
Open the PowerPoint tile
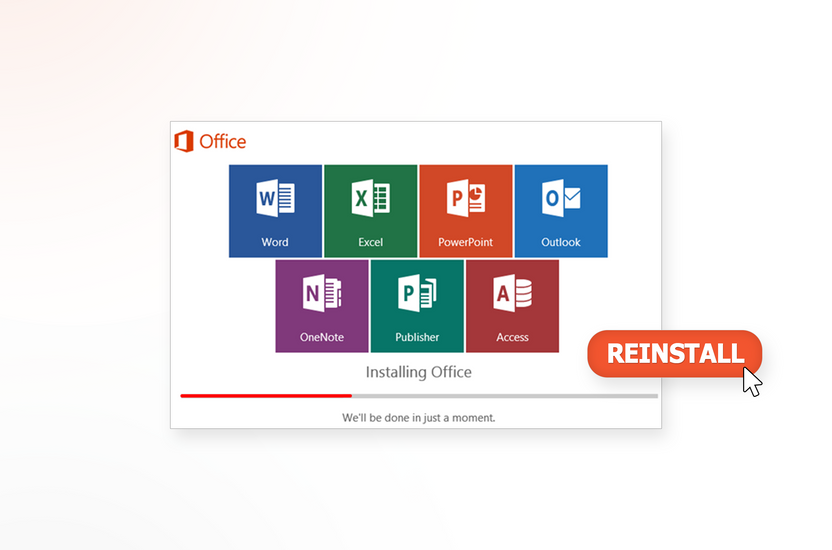click(x=466, y=211)
